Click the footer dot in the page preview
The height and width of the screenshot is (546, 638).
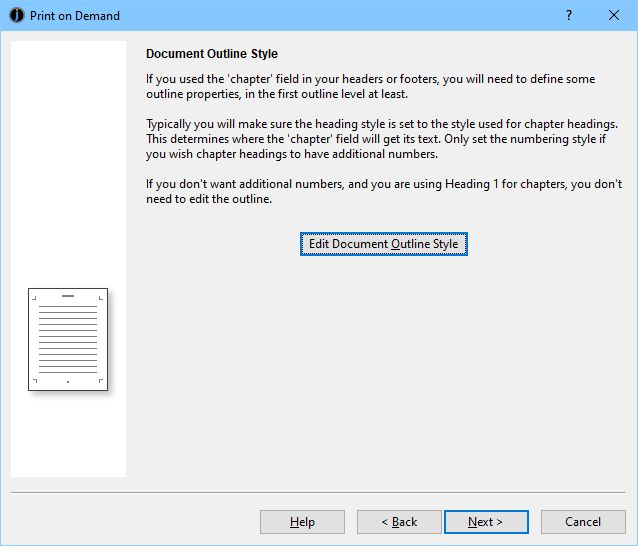click(x=68, y=382)
